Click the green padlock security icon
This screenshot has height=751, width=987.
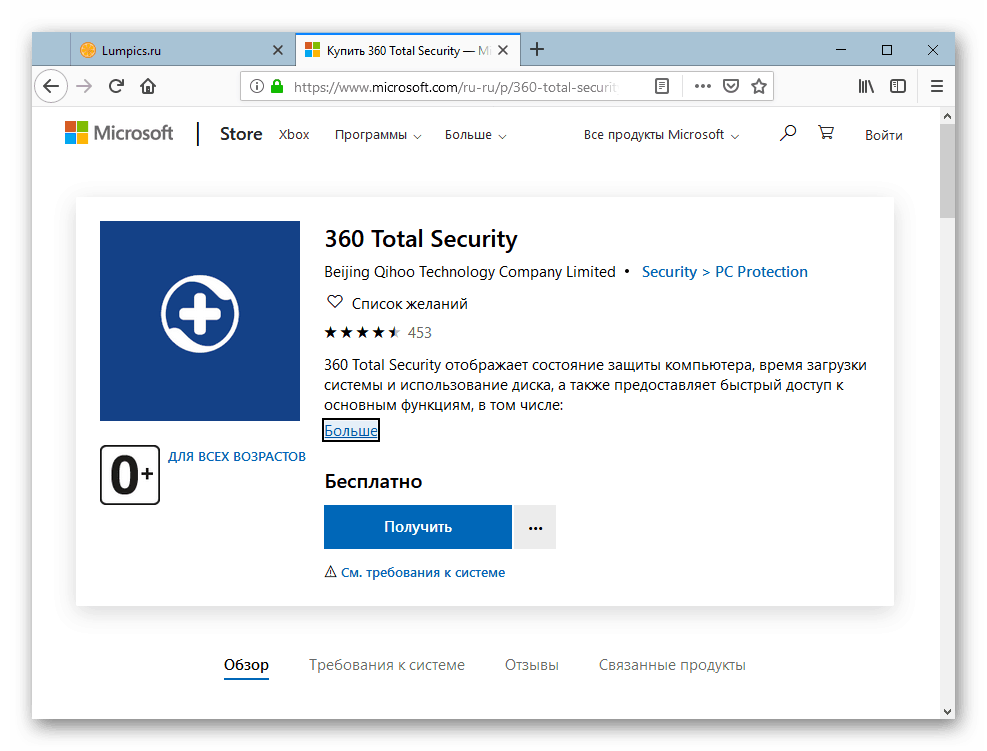coord(277,86)
